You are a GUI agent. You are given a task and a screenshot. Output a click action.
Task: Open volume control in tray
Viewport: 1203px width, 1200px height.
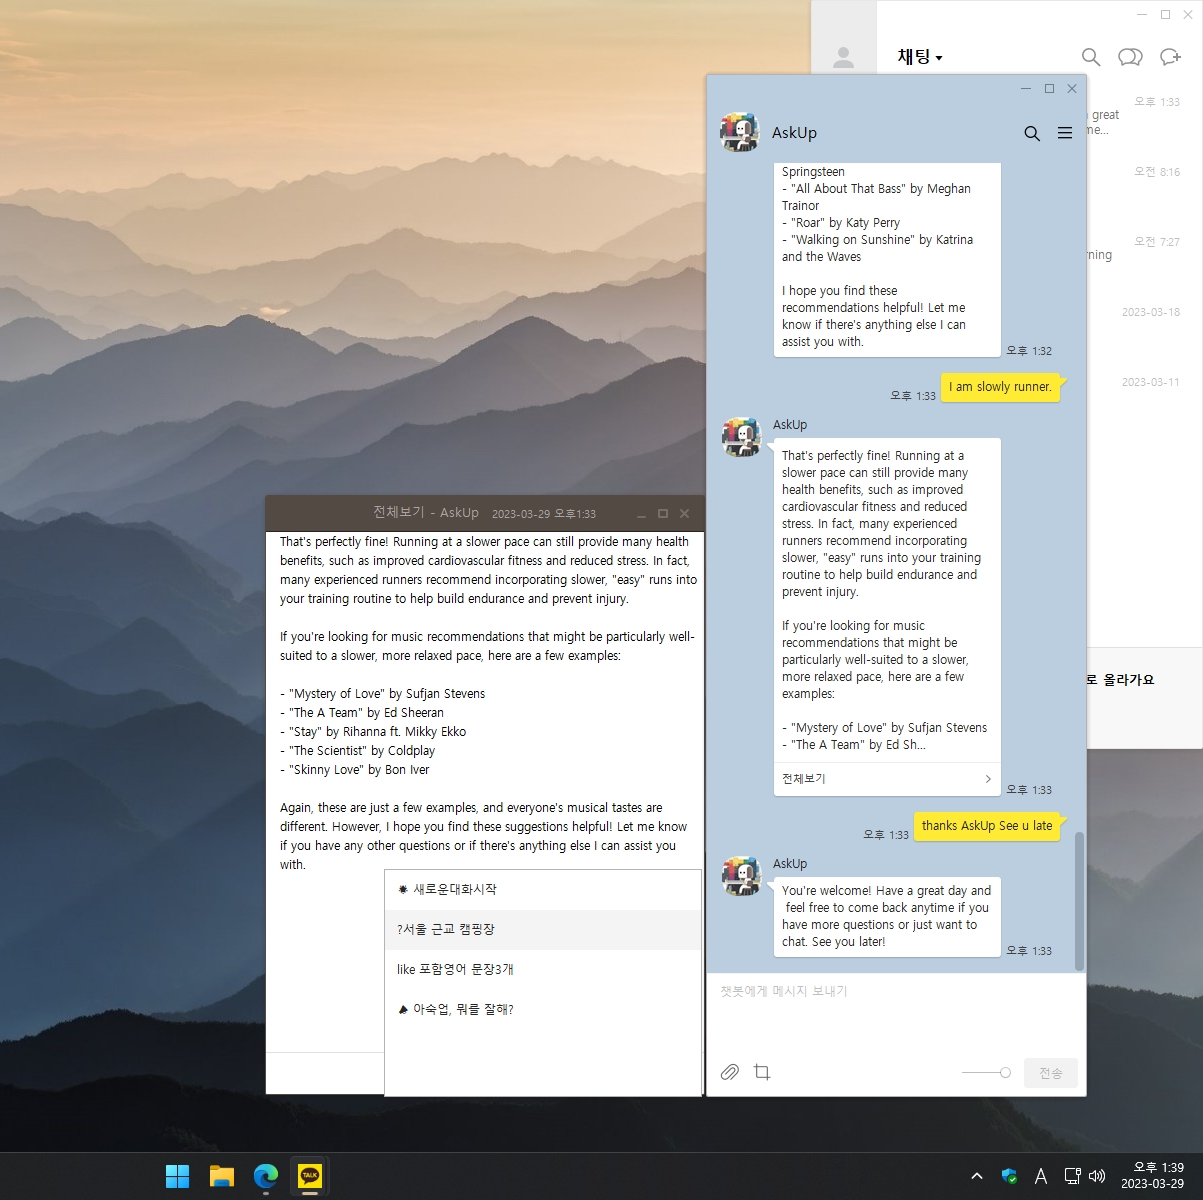[x=1097, y=1176]
